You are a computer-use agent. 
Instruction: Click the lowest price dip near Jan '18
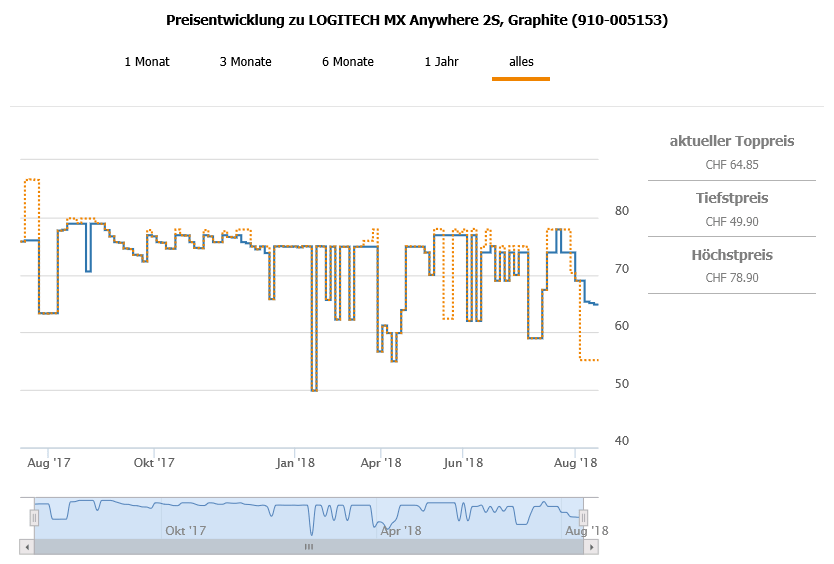point(314,389)
